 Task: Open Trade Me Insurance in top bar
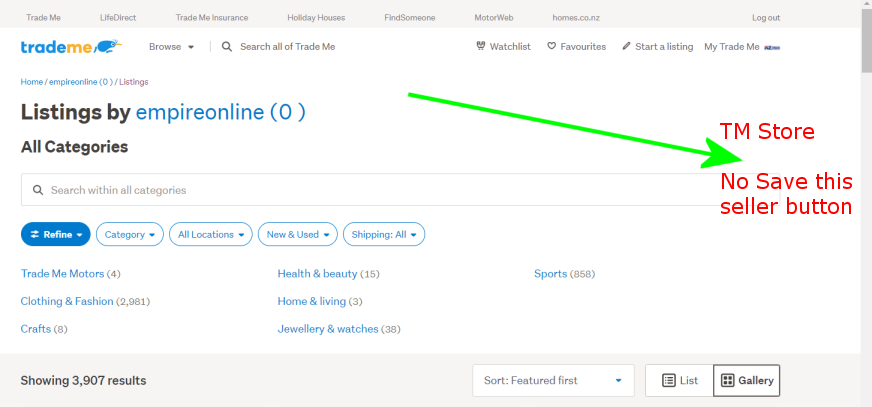211,18
